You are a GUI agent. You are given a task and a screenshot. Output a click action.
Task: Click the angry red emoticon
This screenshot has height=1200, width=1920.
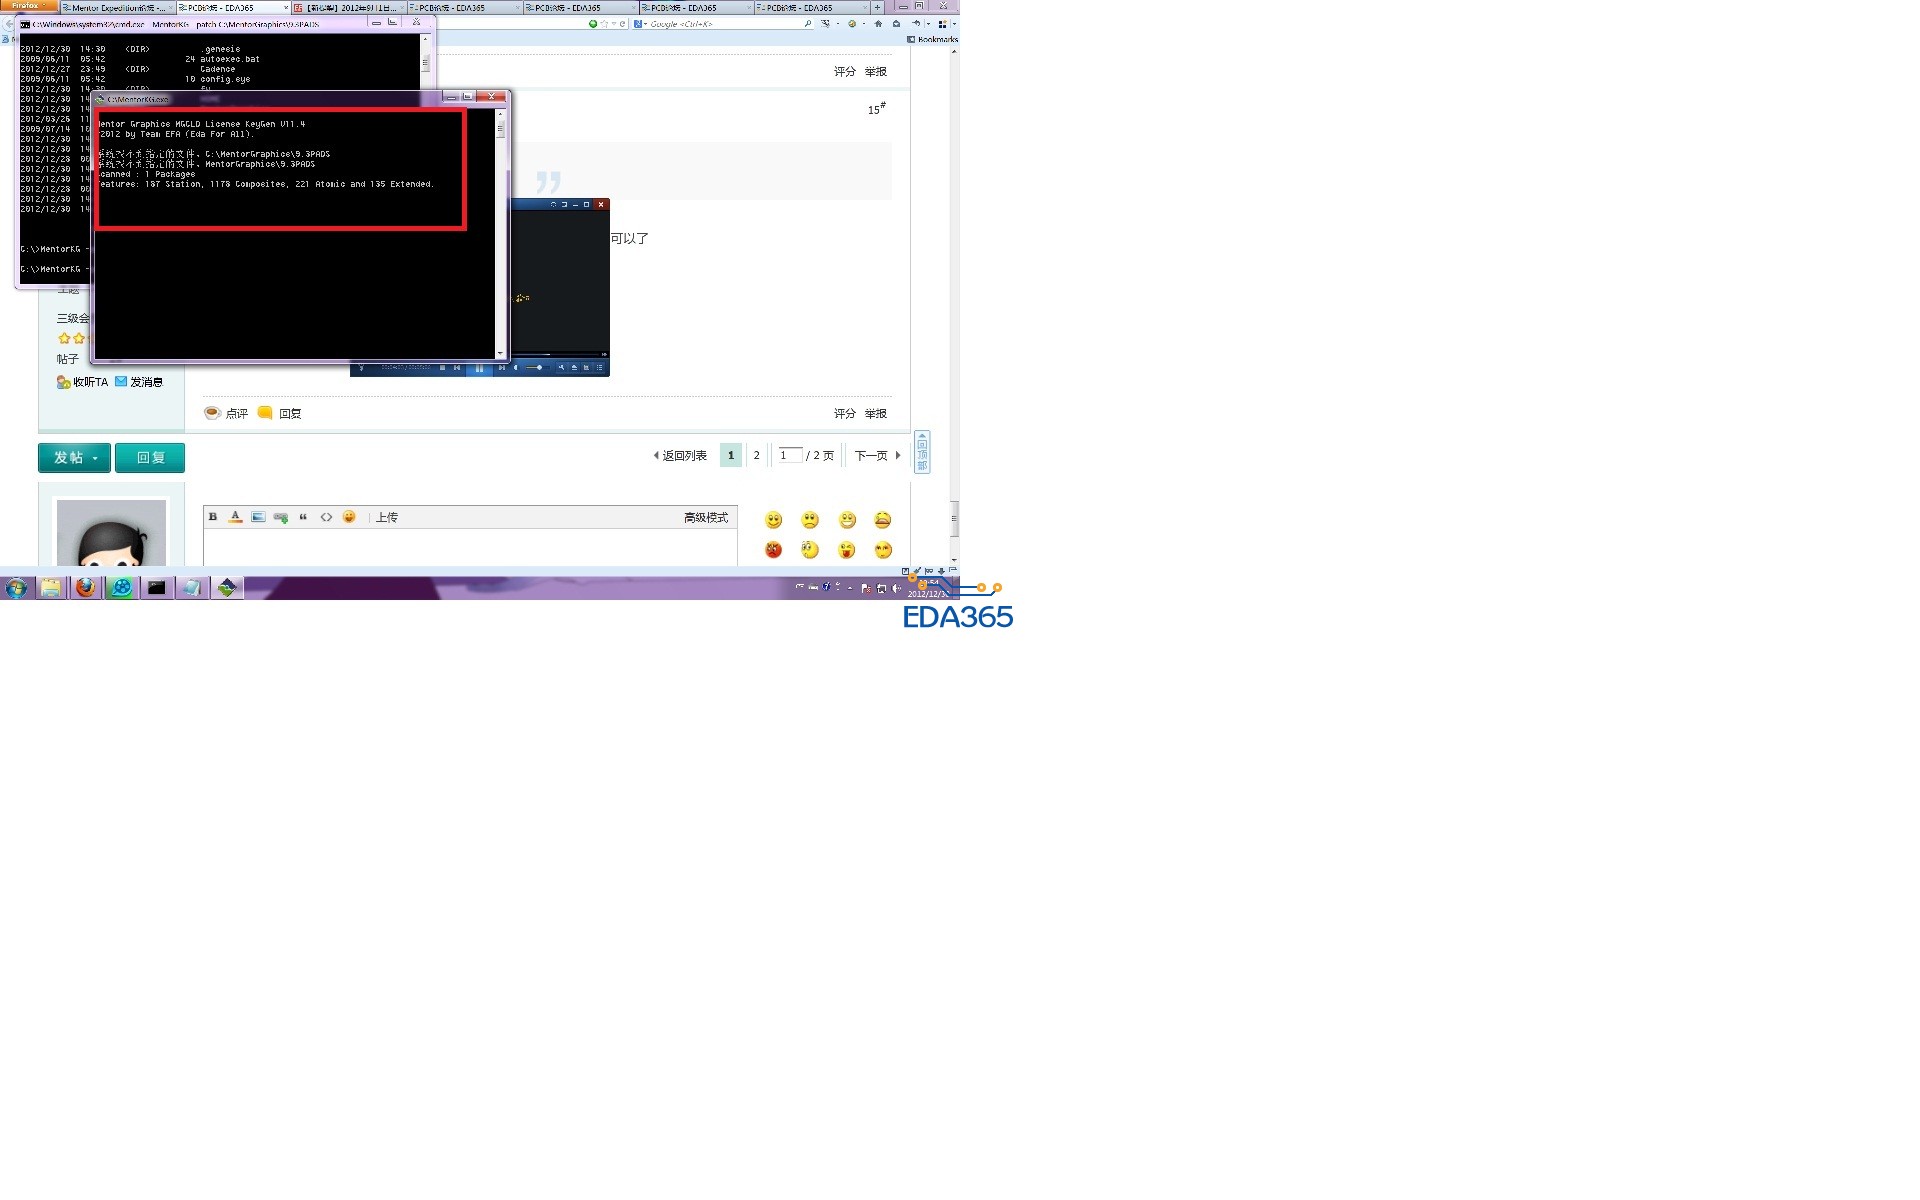[x=773, y=550]
